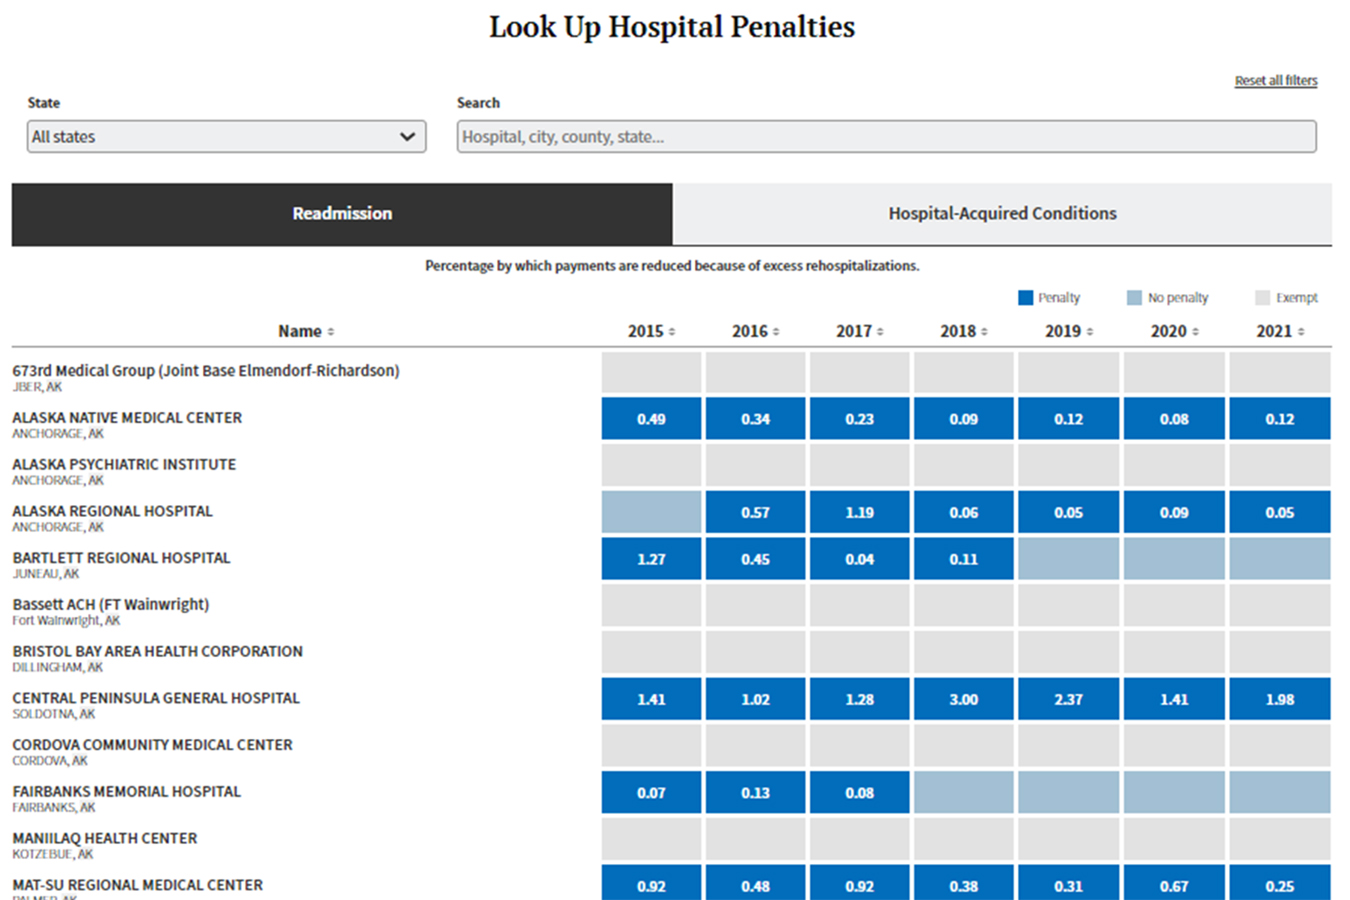Sort table by Name column arrows
Viewport: 1350px width, 900px height.
click(331, 332)
